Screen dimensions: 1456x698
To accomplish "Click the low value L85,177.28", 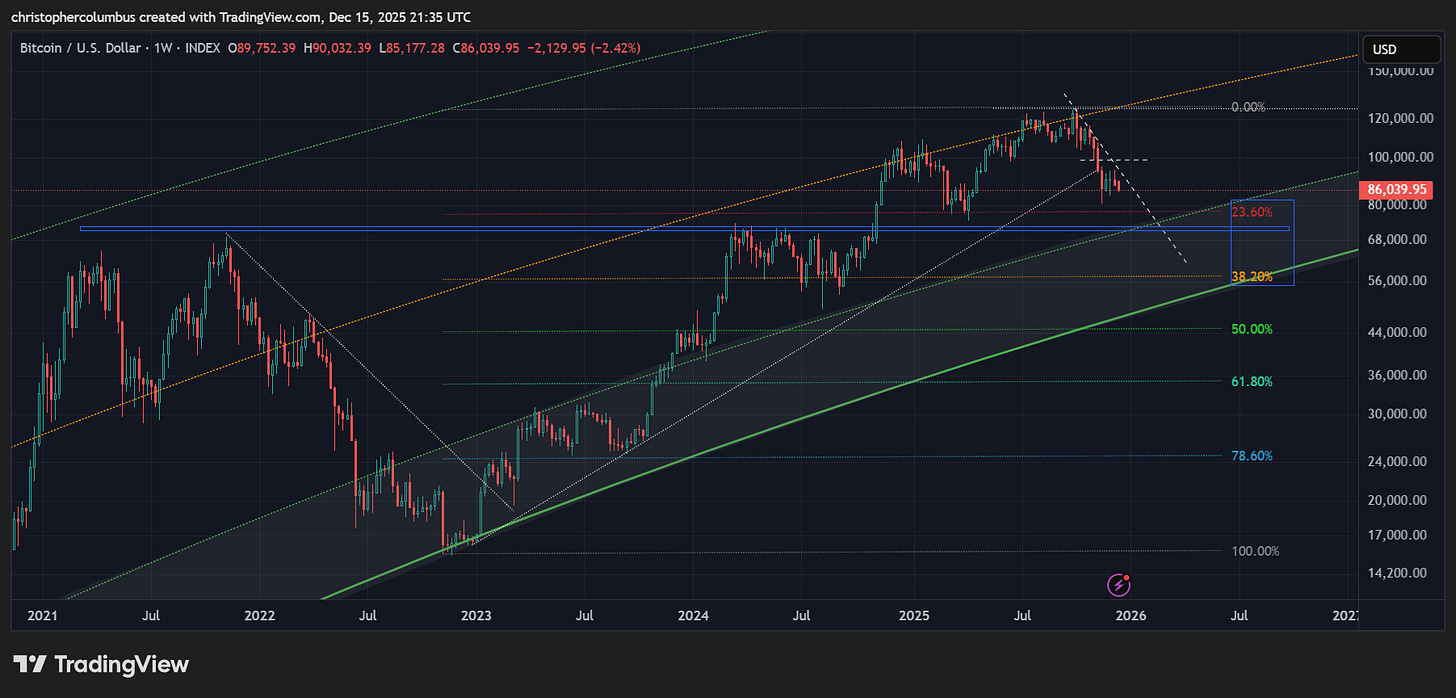I will tap(411, 48).
